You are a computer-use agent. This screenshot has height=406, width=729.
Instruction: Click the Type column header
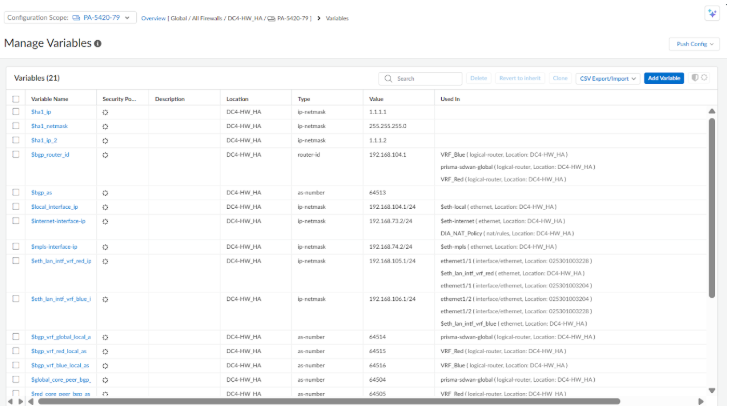(305, 99)
